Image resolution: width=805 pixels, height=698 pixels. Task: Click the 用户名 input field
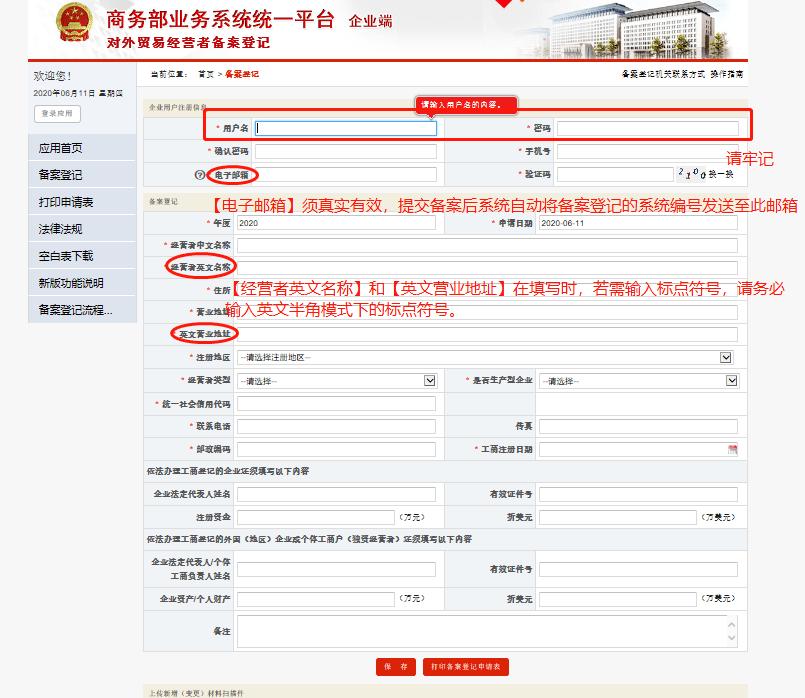[345, 126]
